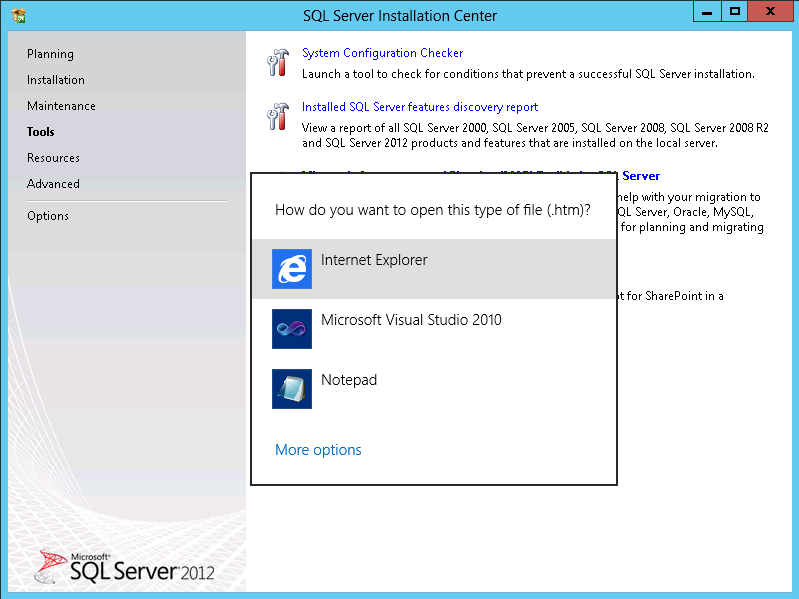Image resolution: width=799 pixels, height=599 pixels.
Task: Select the Visual Studio 2010 icon
Action: [291, 329]
